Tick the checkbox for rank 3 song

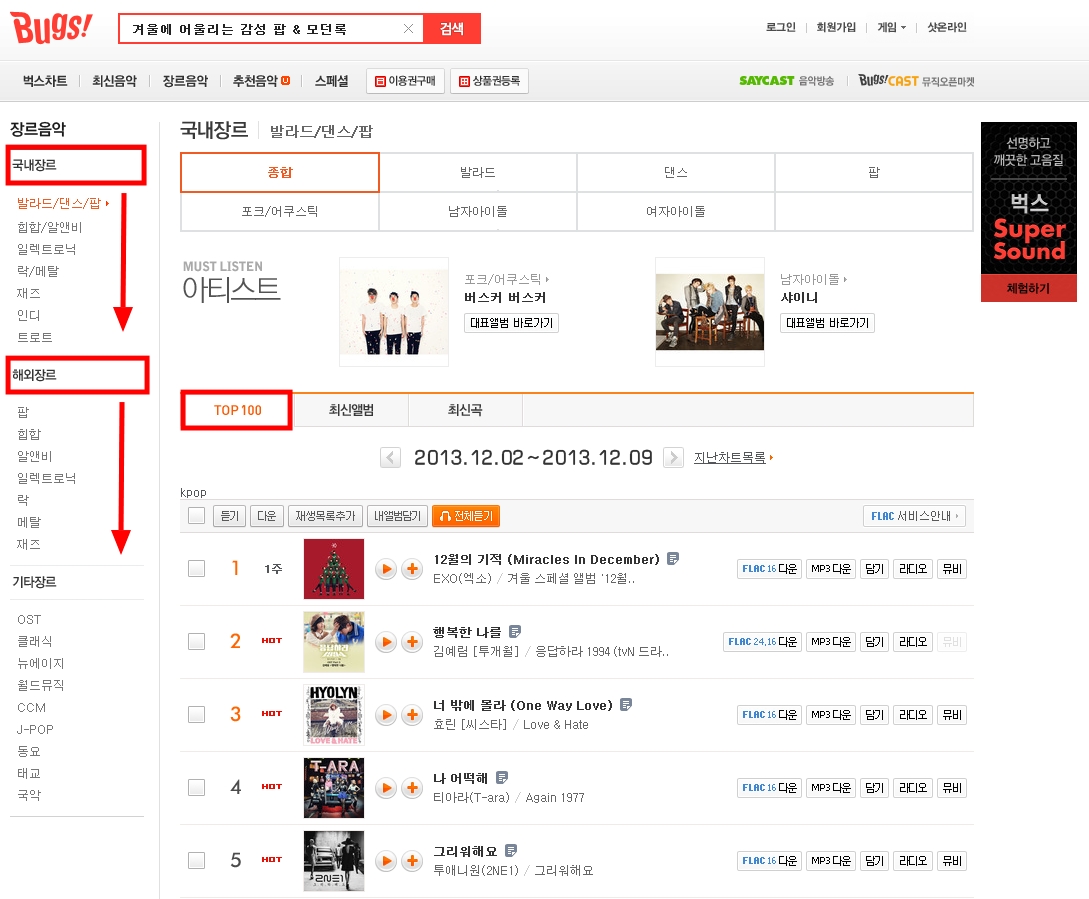(197, 714)
